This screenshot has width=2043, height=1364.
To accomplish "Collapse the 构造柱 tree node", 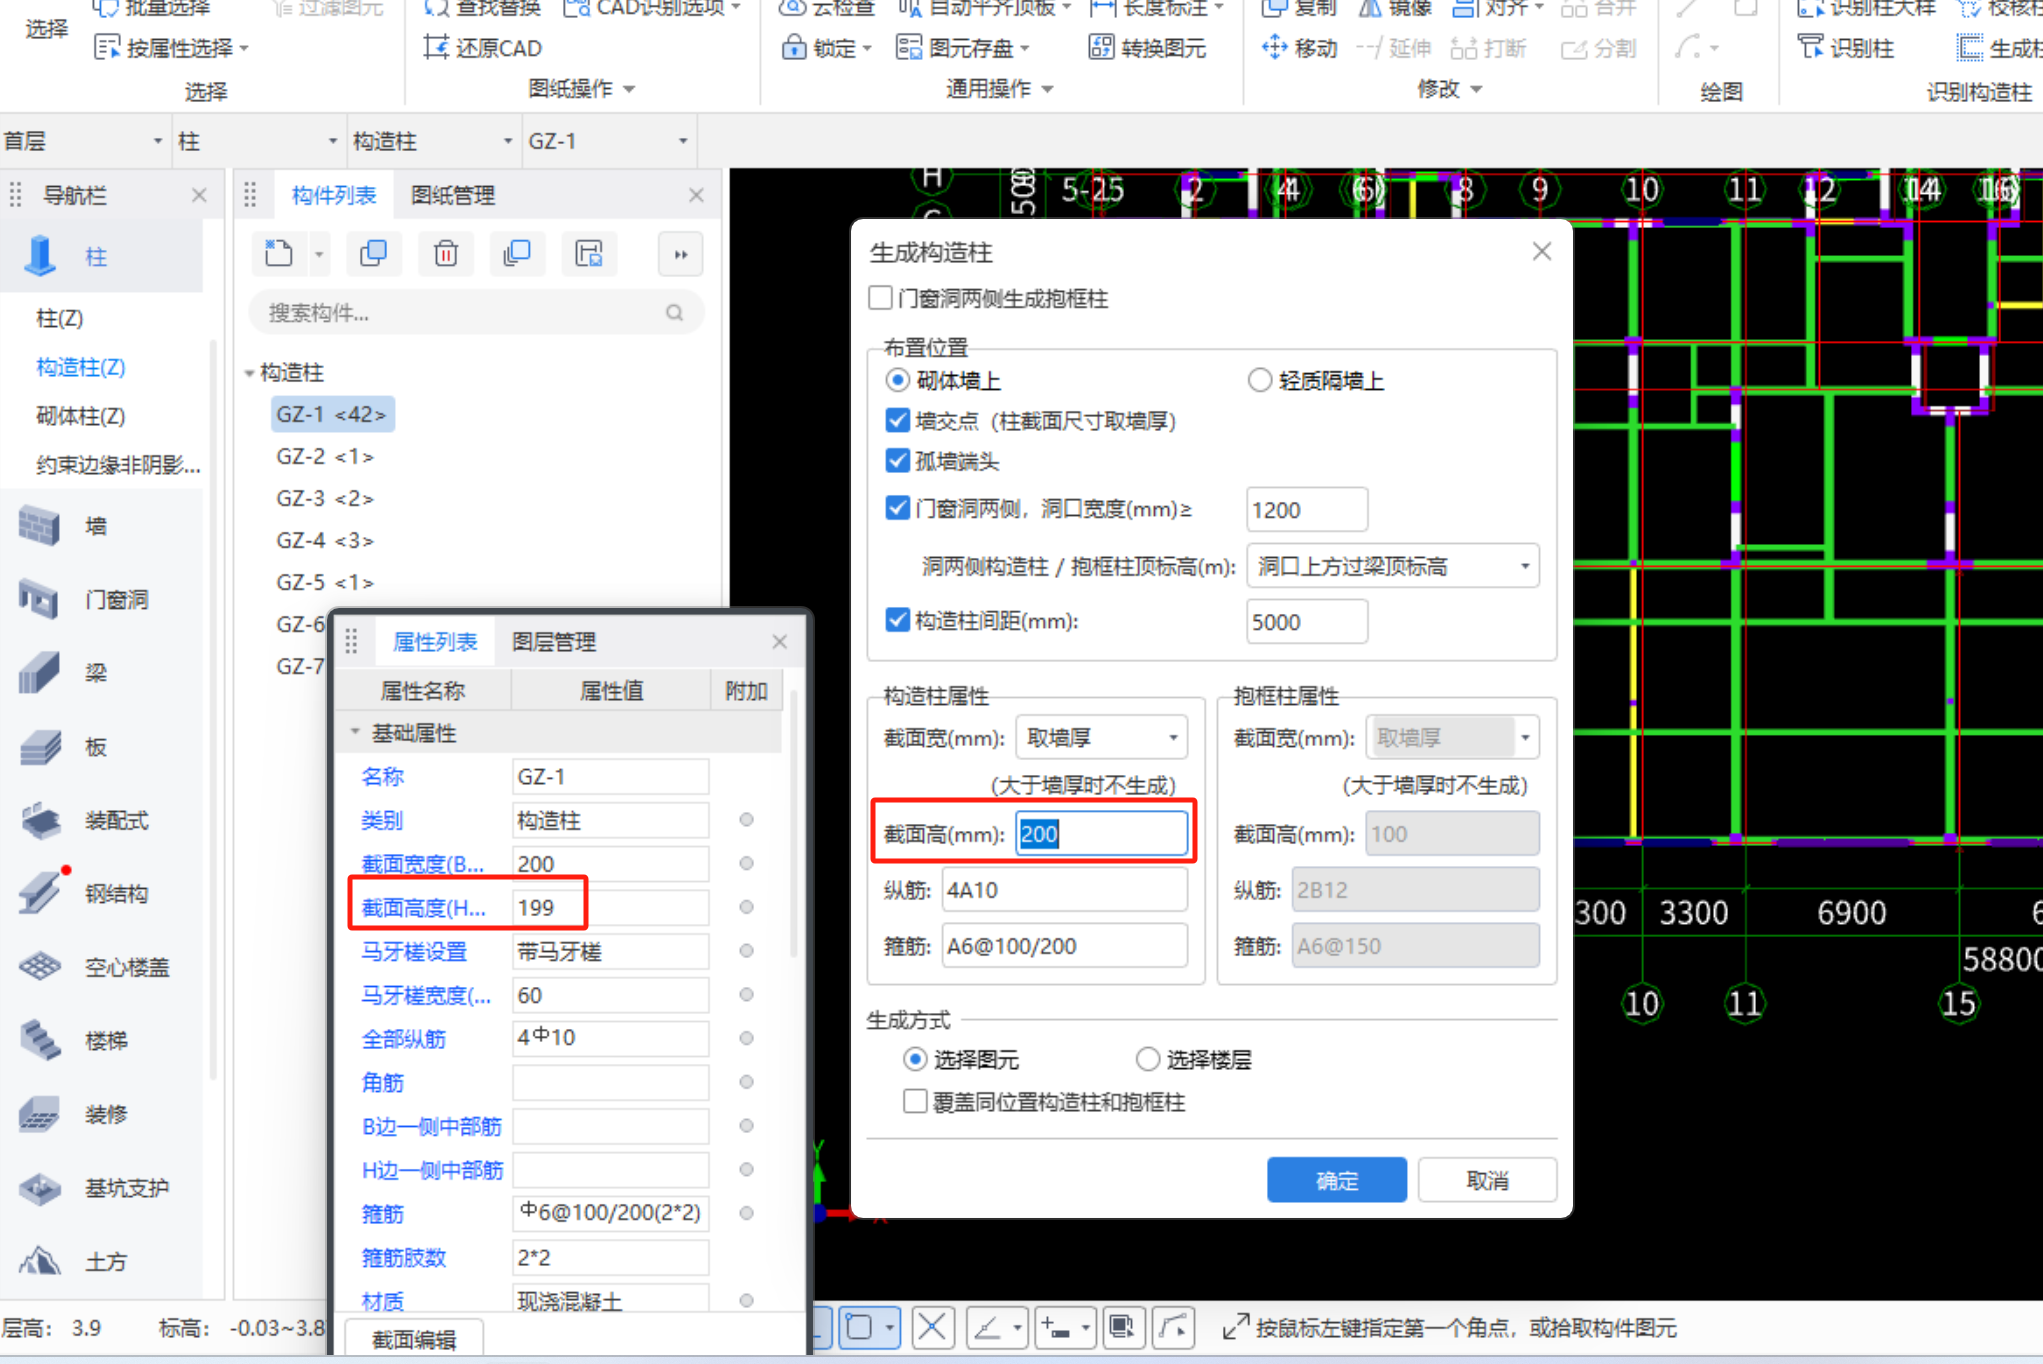I will [249, 373].
